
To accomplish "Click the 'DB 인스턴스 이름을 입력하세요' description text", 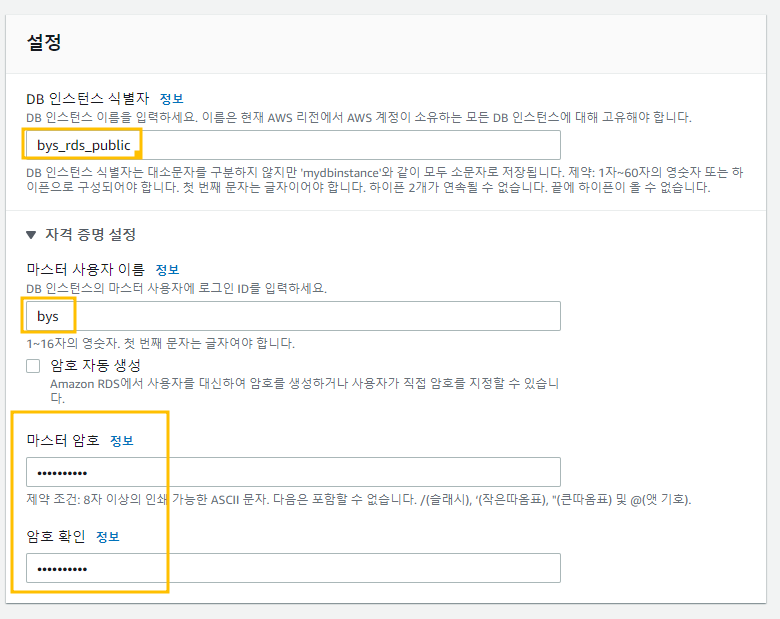I will [x=359, y=117].
